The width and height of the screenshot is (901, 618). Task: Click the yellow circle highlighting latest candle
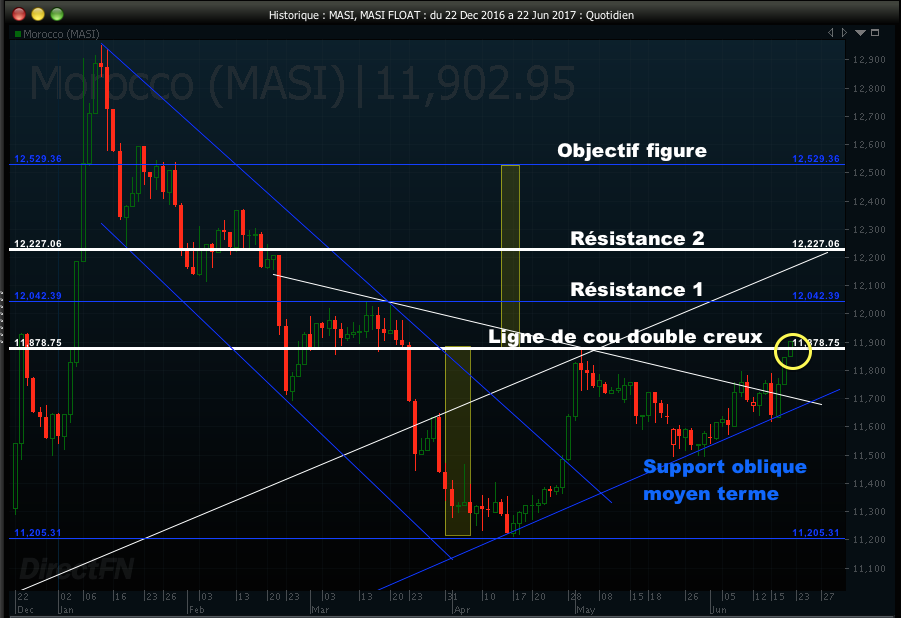(x=792, y=350)
